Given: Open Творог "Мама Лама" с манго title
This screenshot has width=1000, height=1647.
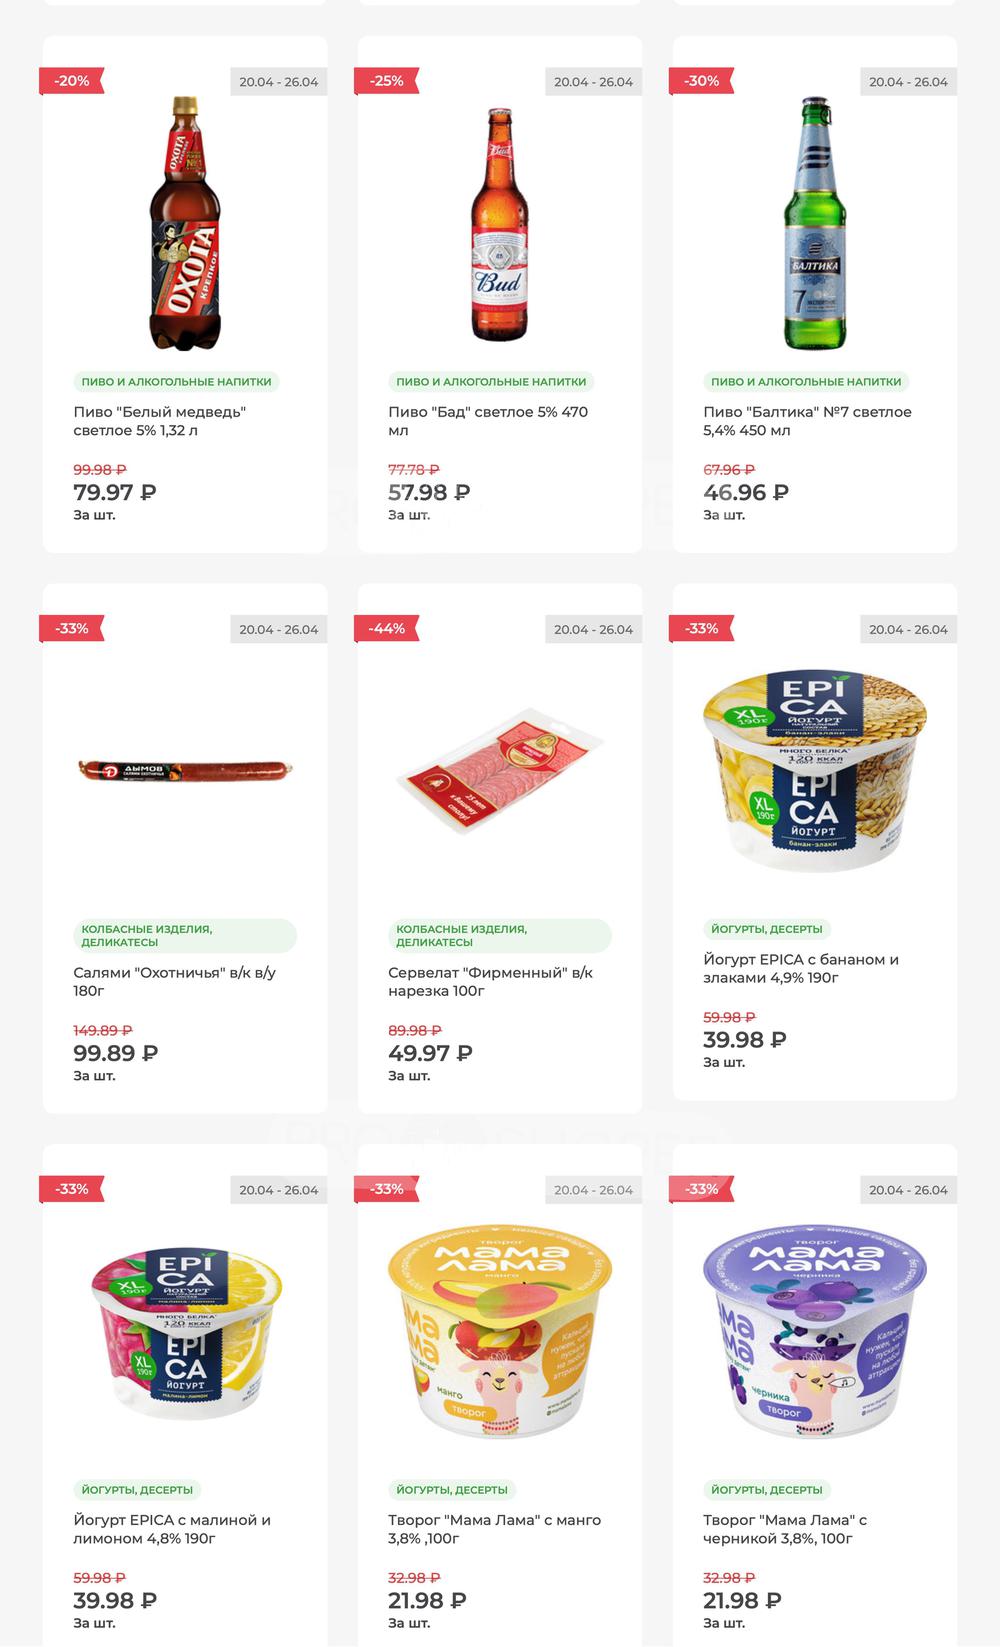Looking at the screenshot, I should (494, 1529).
